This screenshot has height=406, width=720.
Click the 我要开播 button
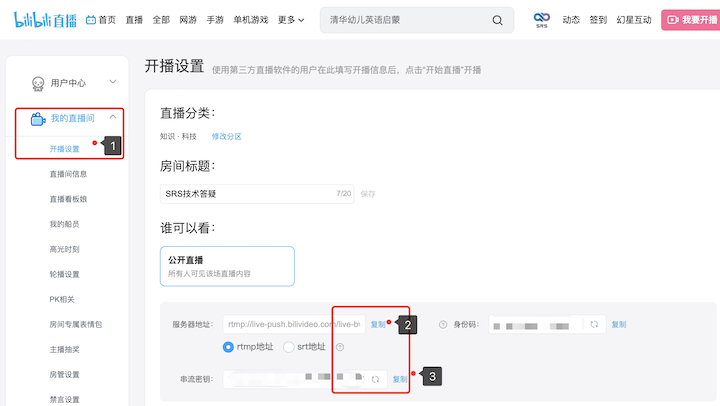click(690, 19)
